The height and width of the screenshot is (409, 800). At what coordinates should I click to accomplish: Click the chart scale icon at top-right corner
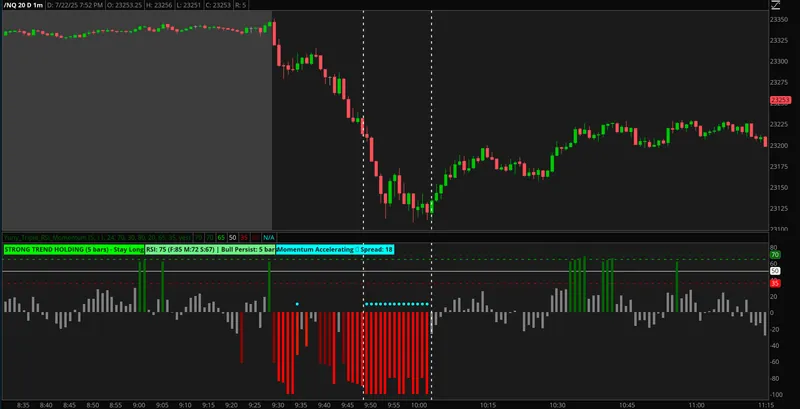click(x=776, y=5)
